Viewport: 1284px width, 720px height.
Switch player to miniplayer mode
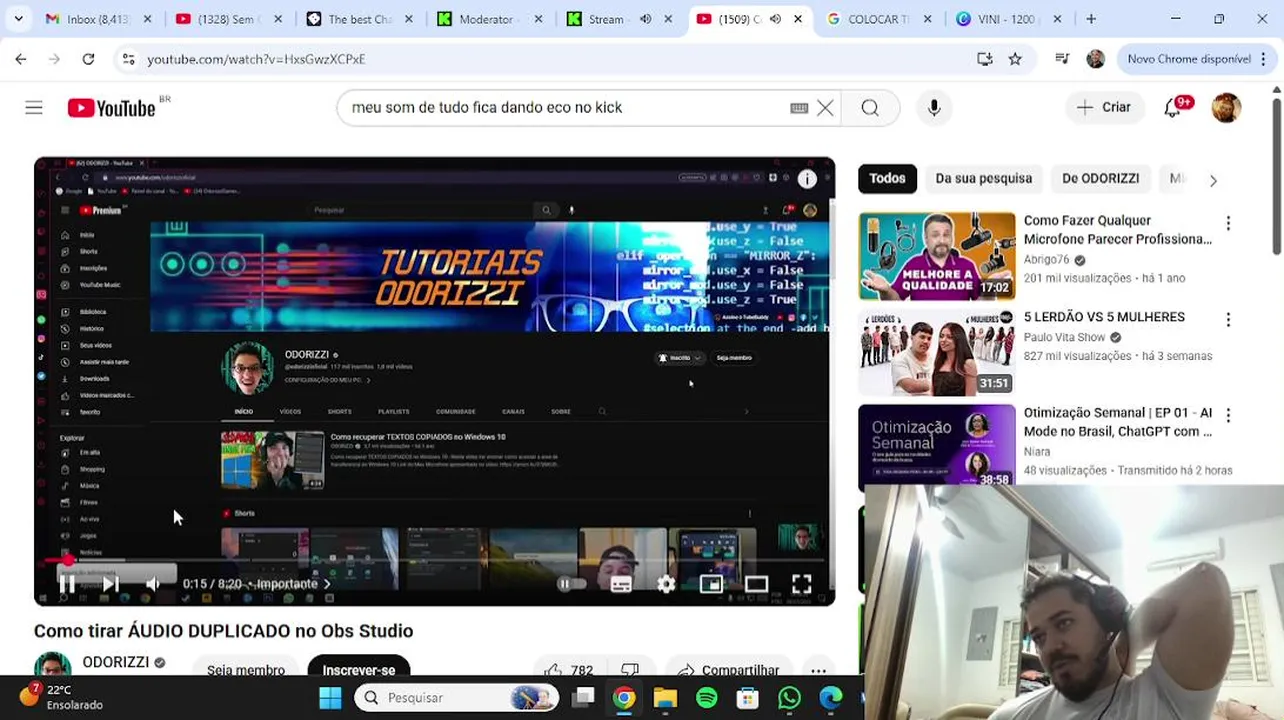[x=711, y=584]
